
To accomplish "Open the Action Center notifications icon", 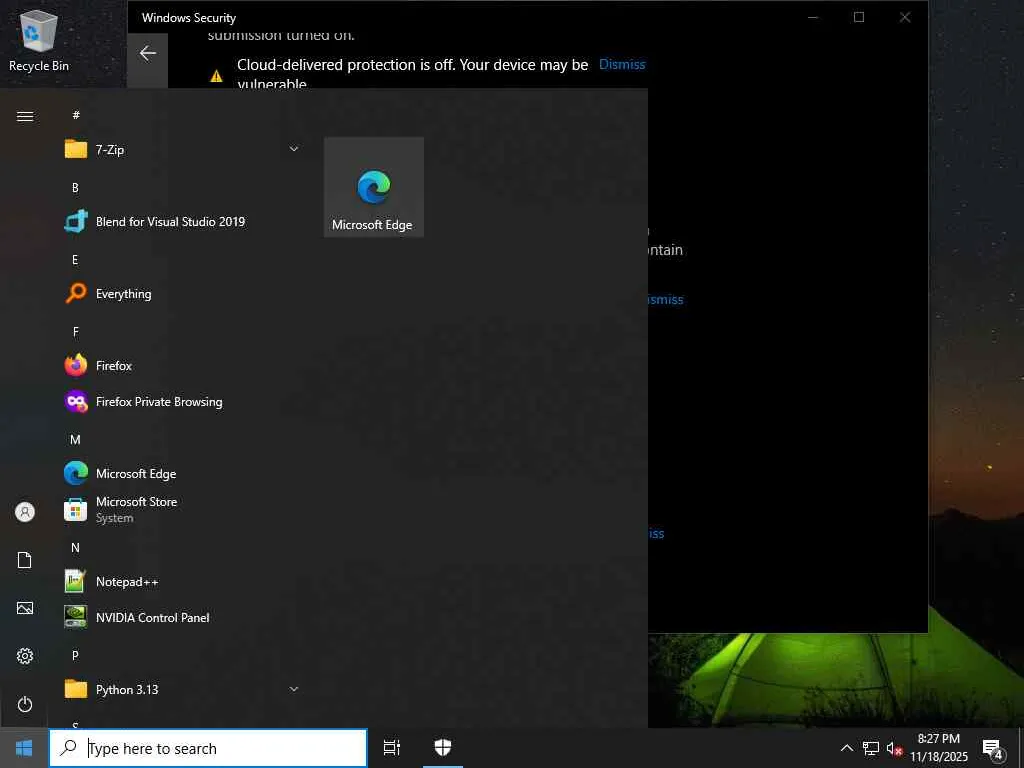I will pos(993,749).
